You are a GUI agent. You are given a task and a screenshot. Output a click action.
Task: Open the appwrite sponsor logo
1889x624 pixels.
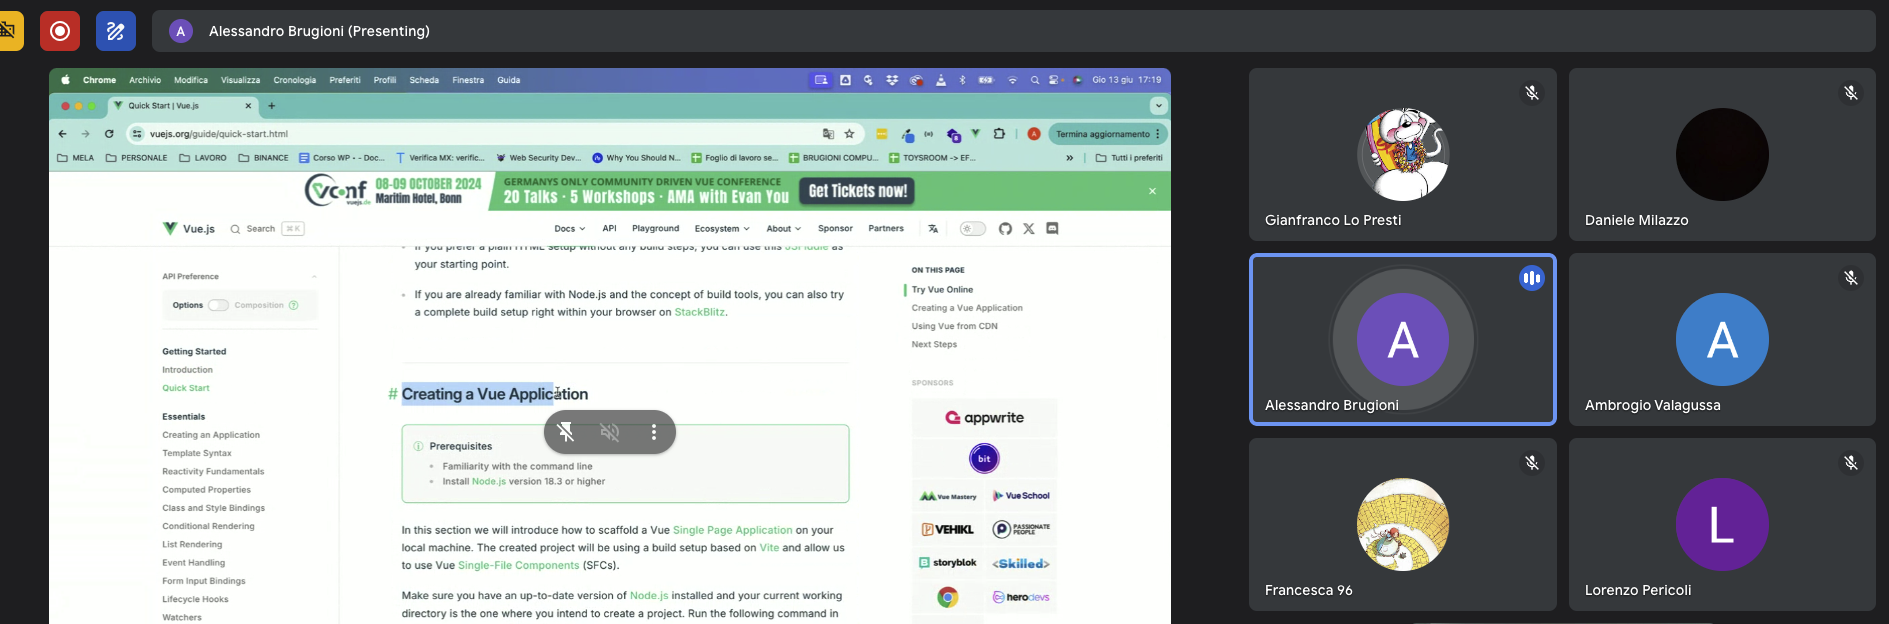(984, 418)
